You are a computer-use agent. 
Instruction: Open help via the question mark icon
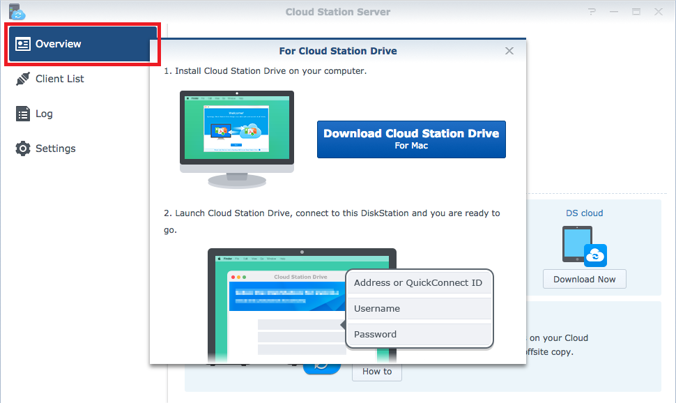pyautogui.click(x=592, y=12)
